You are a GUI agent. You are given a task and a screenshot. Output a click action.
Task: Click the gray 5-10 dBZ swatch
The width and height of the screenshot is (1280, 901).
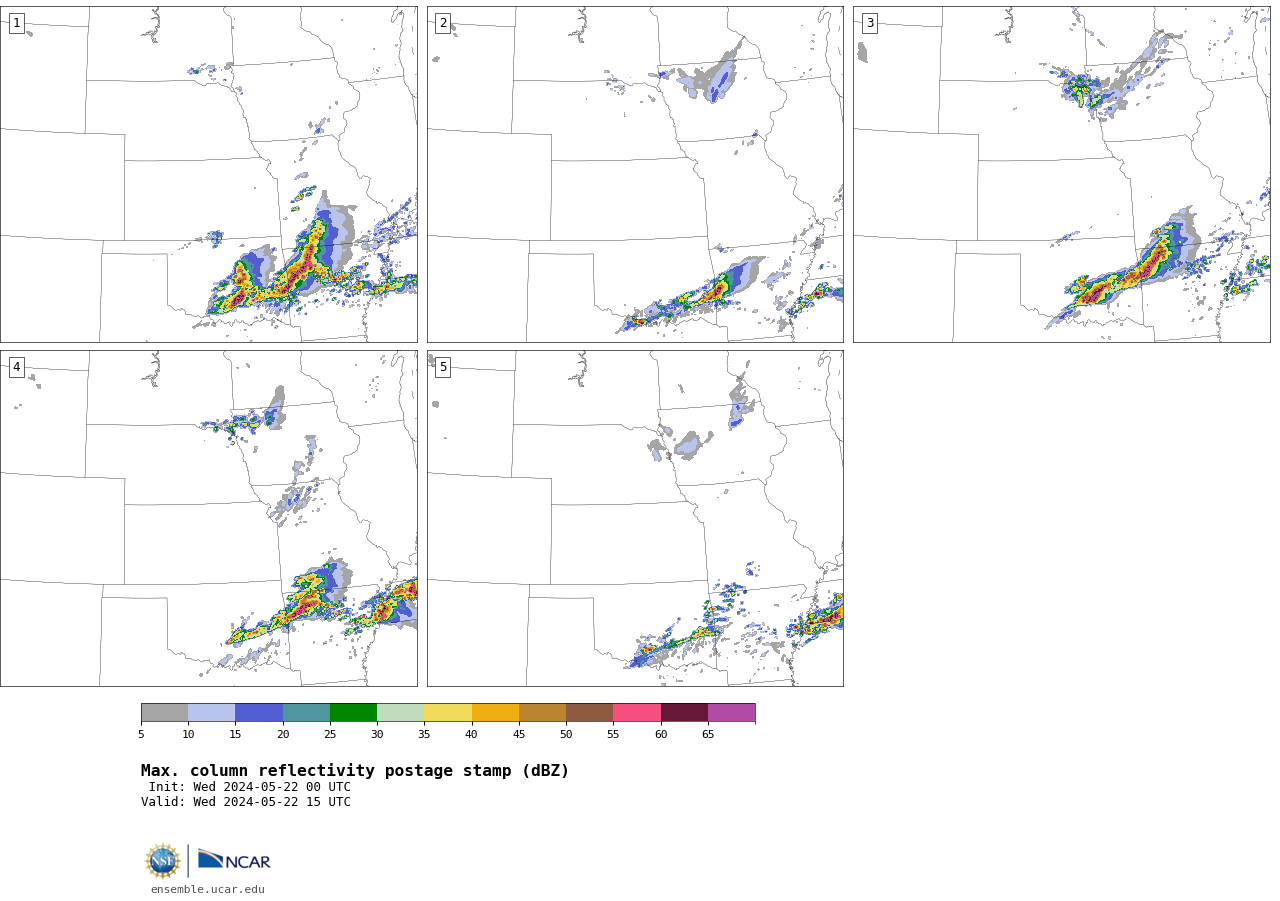tap(165, 713)
